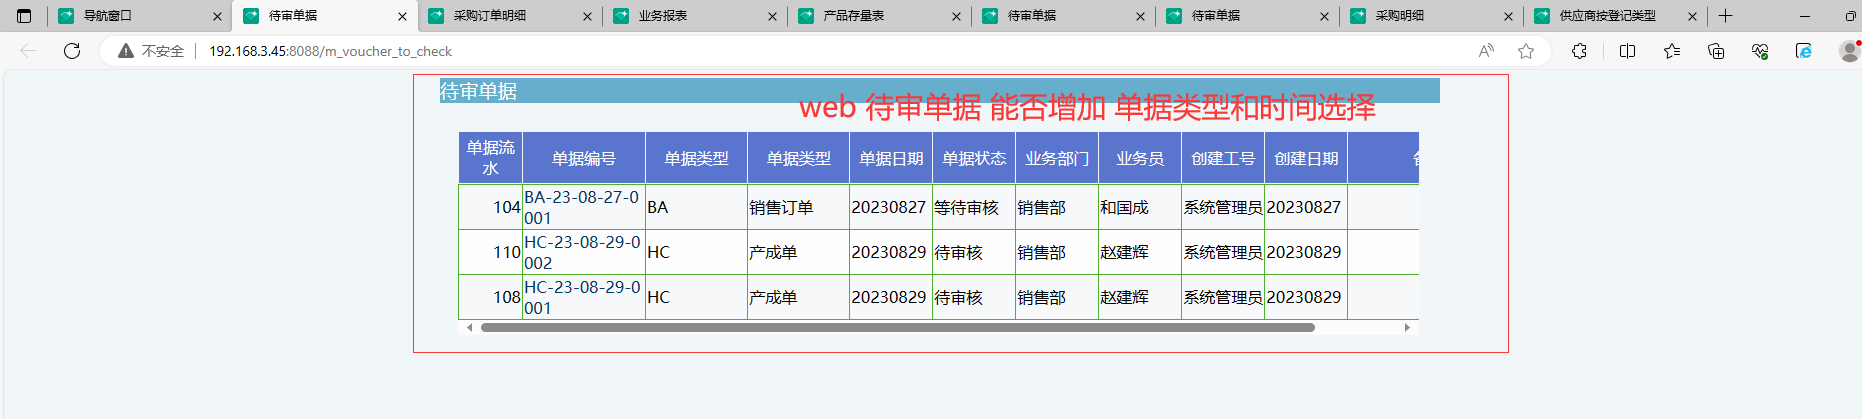Screen dimensions: 1862x419
Task: Open the tab actions menu icon
Action: [x=24, y=16]
